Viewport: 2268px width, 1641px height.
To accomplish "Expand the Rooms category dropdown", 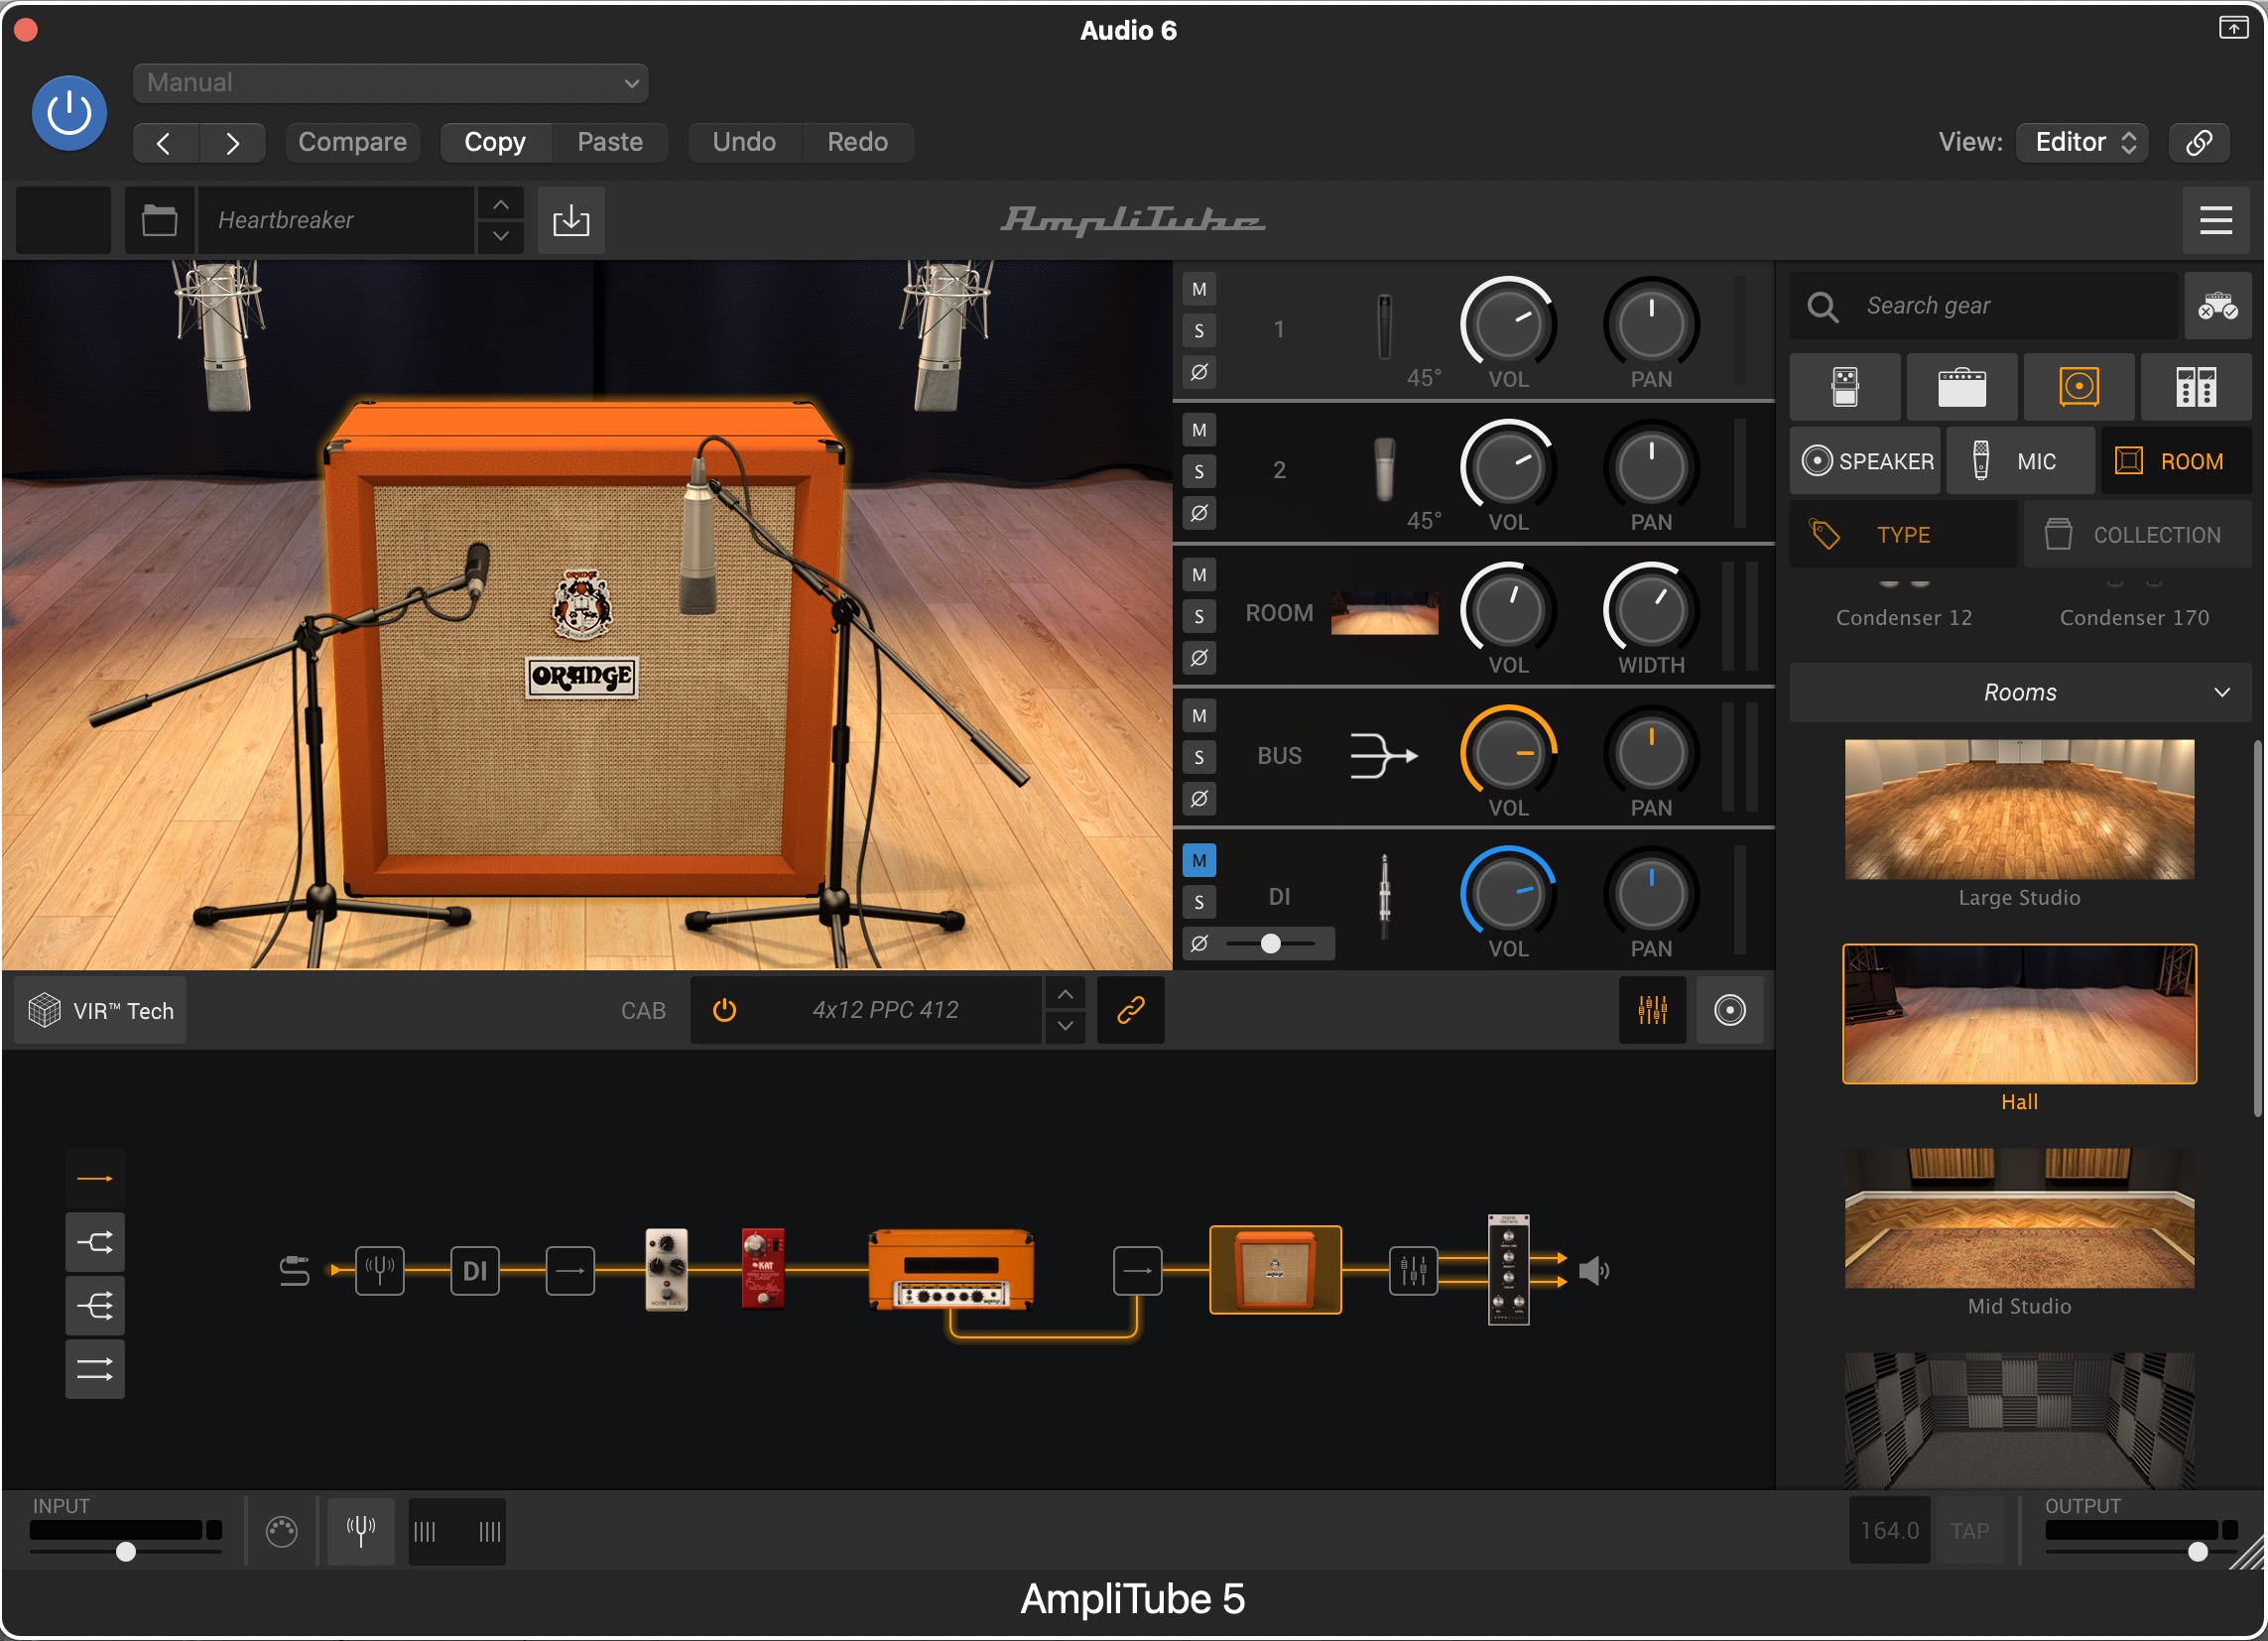I will pos(2020,693).
